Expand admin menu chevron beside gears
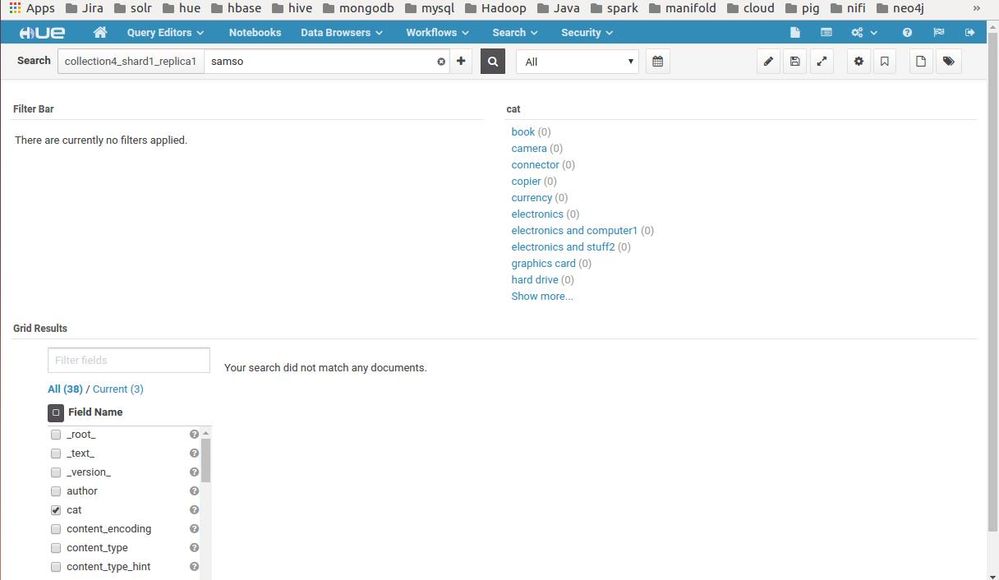 pyautogui.click(x=873, y=33)
